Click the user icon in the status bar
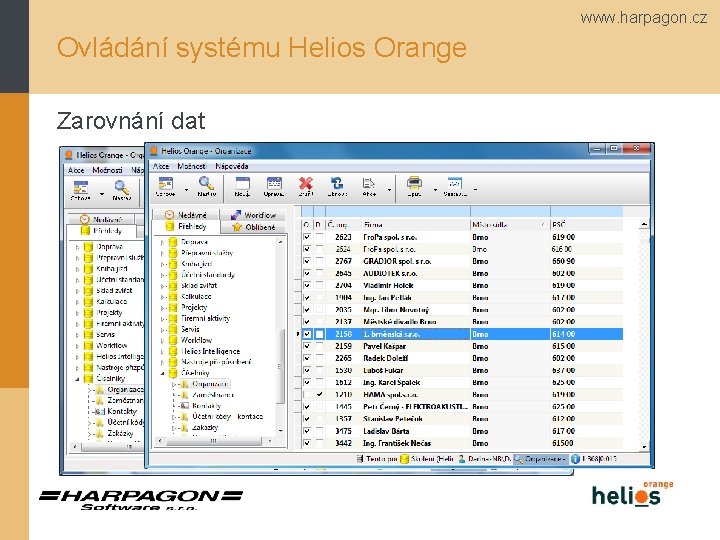Screen dimensions: 720x540 point(462,459)
